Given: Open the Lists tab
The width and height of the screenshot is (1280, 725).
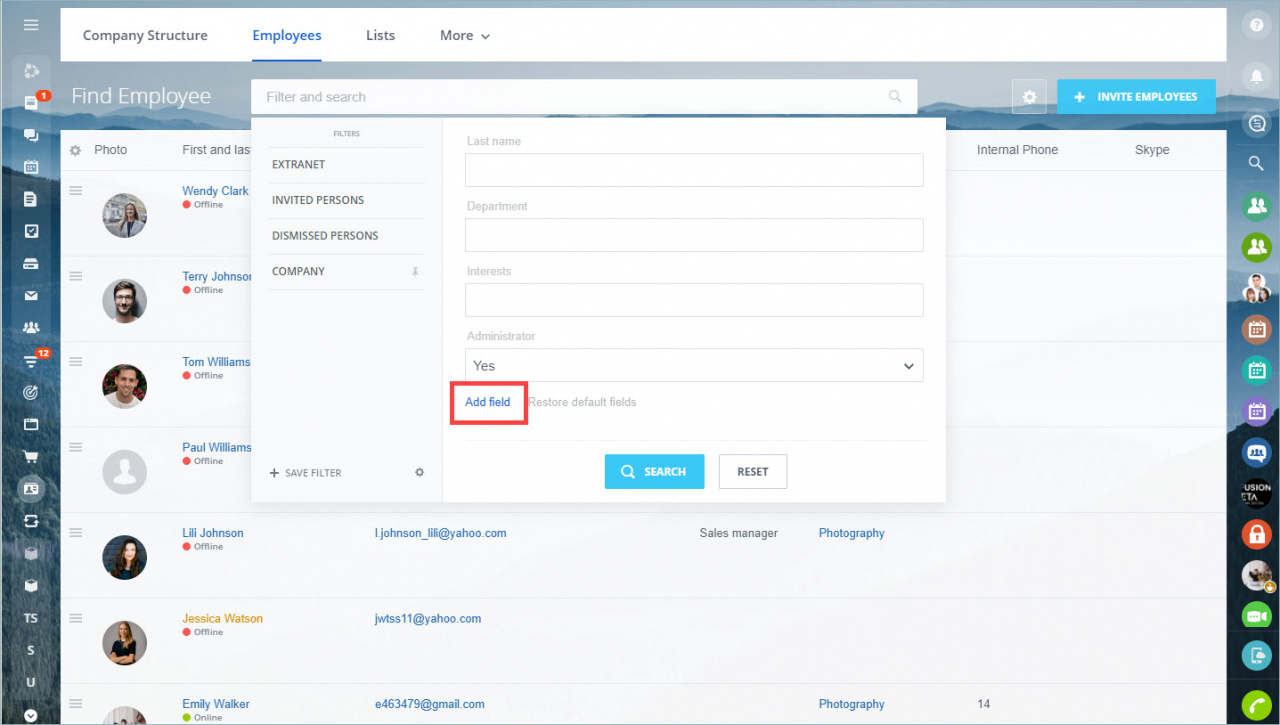Looking at the screenshot, I should click(380, 35).
